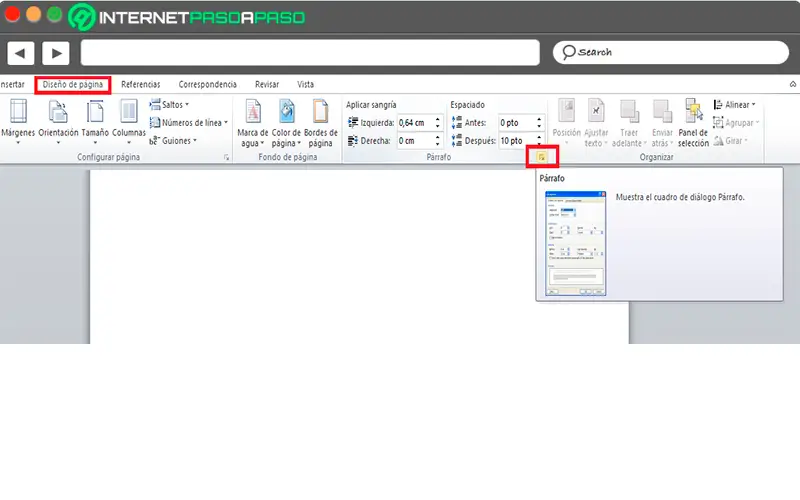This screenshot has height=500, width=800.
Task: Click the Search field
Action: click(670, 52)
